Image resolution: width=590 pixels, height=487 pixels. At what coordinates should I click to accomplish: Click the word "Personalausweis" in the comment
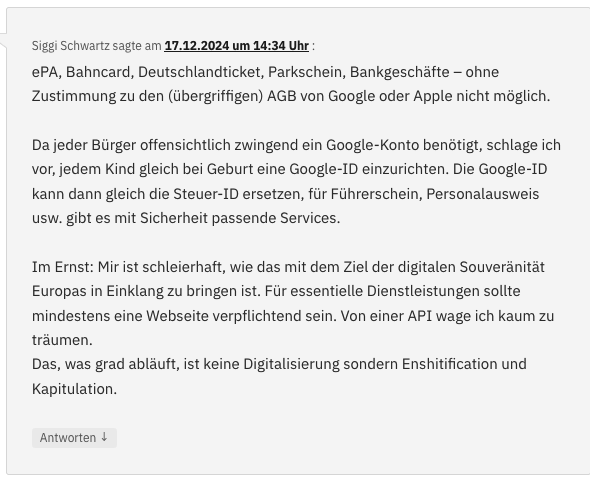(483, 194)
